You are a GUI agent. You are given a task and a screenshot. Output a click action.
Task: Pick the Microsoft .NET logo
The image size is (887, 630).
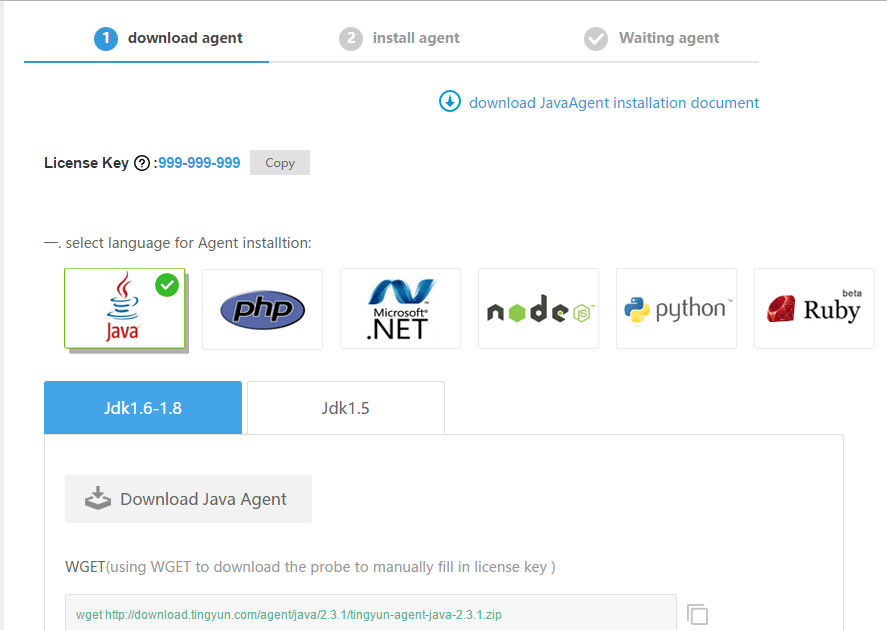click(x=400, y=309)
